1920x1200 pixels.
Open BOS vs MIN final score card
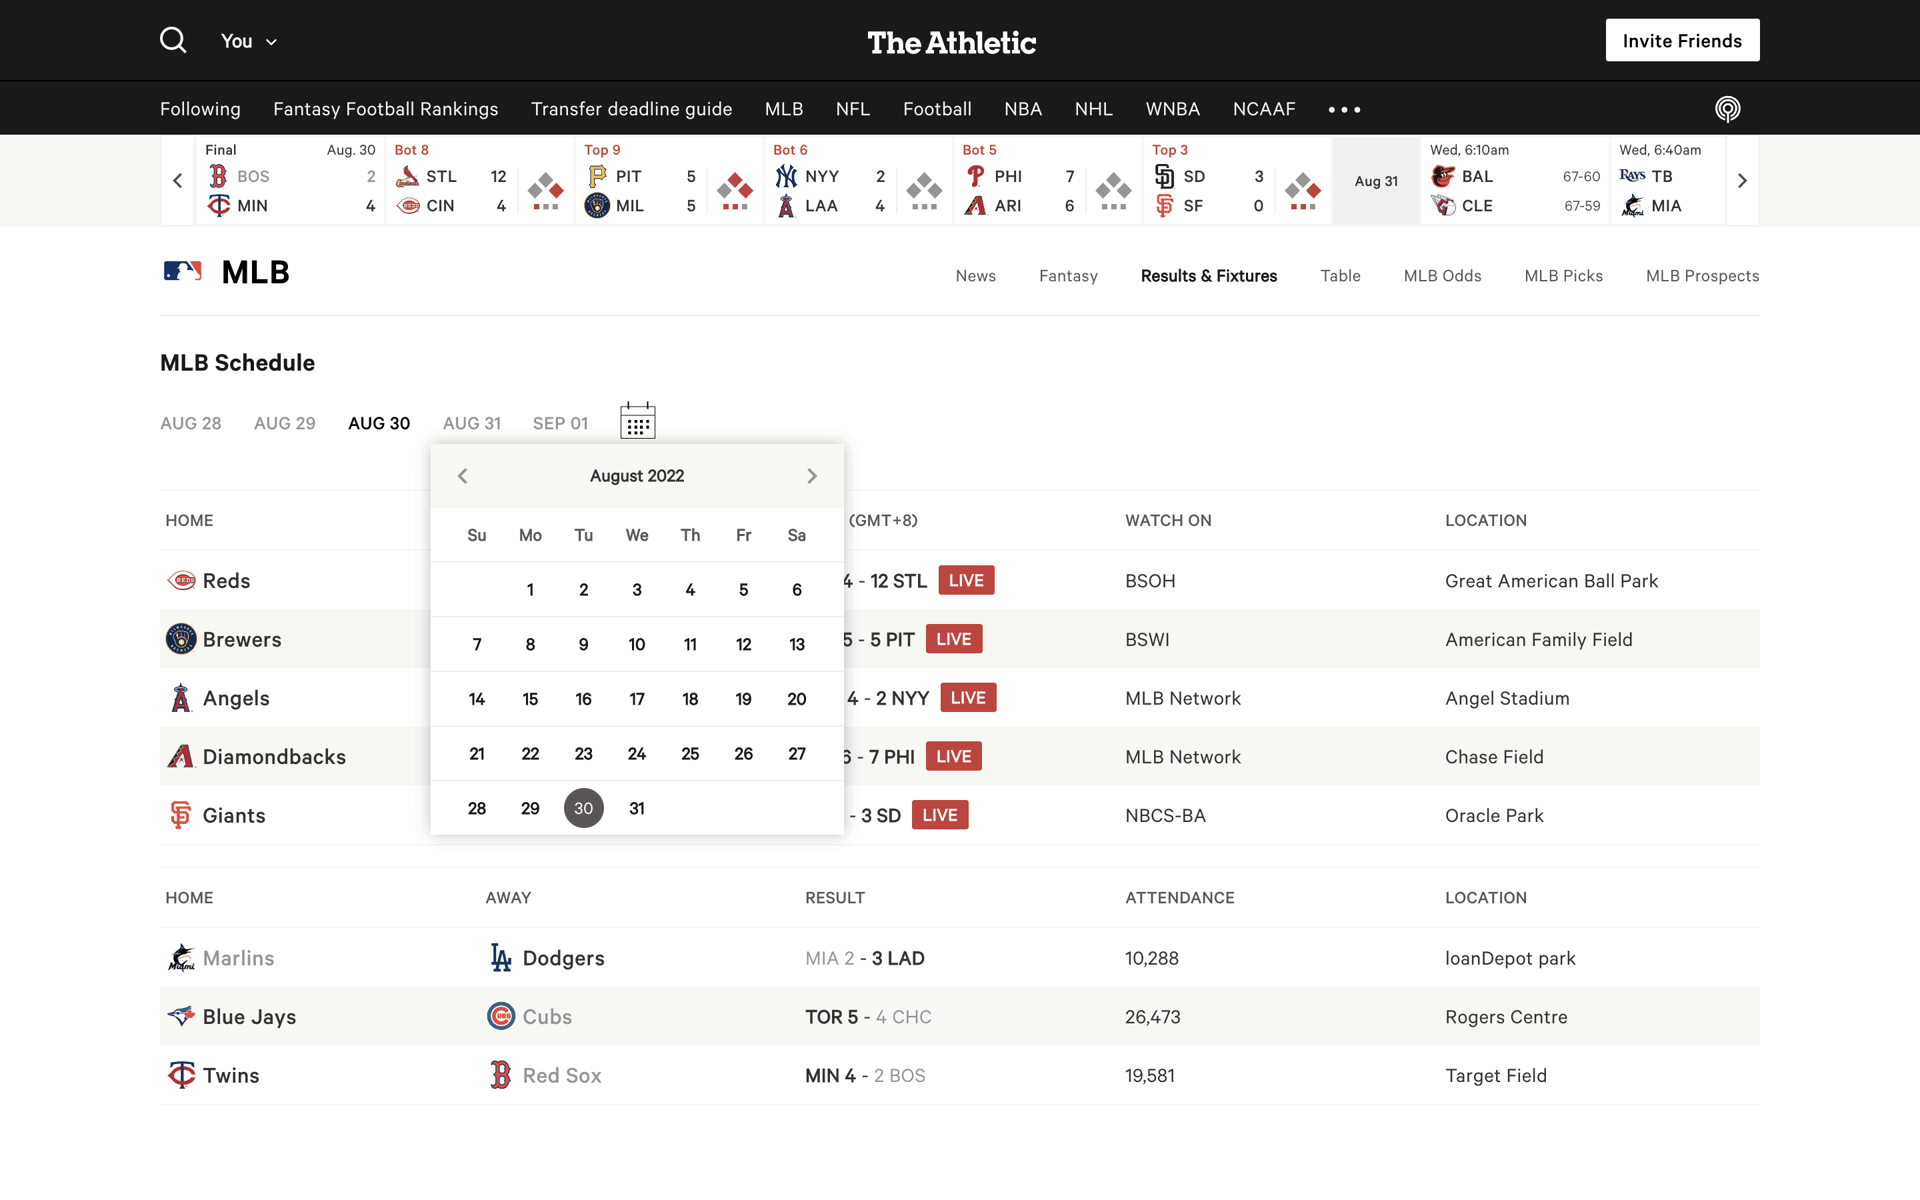[290, 180]
